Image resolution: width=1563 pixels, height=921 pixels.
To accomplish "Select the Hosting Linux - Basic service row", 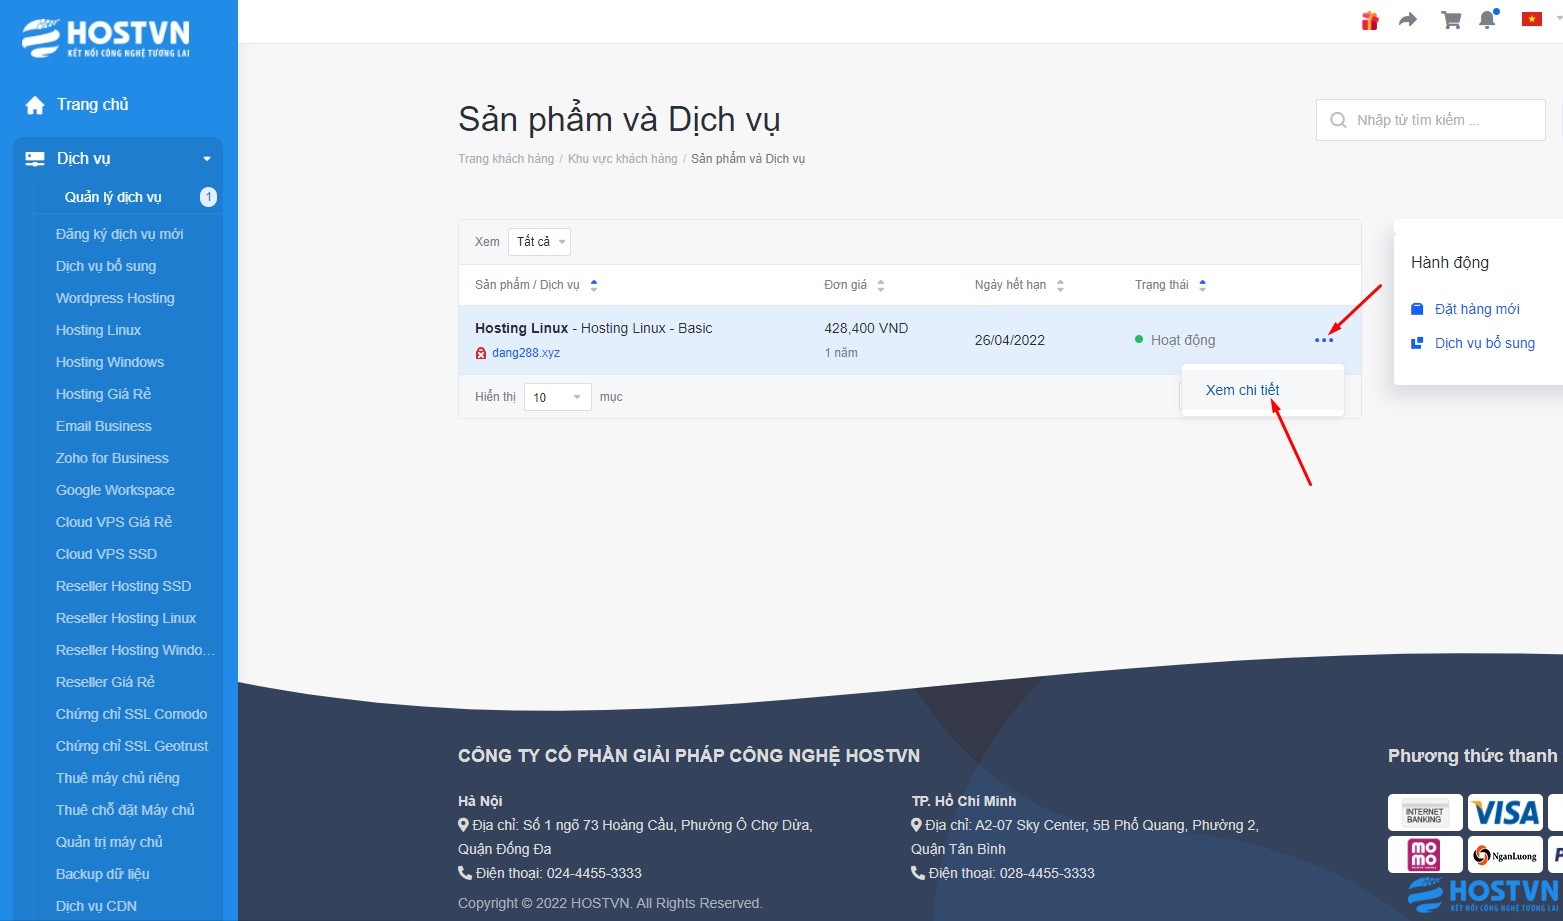I will [910, 340].
